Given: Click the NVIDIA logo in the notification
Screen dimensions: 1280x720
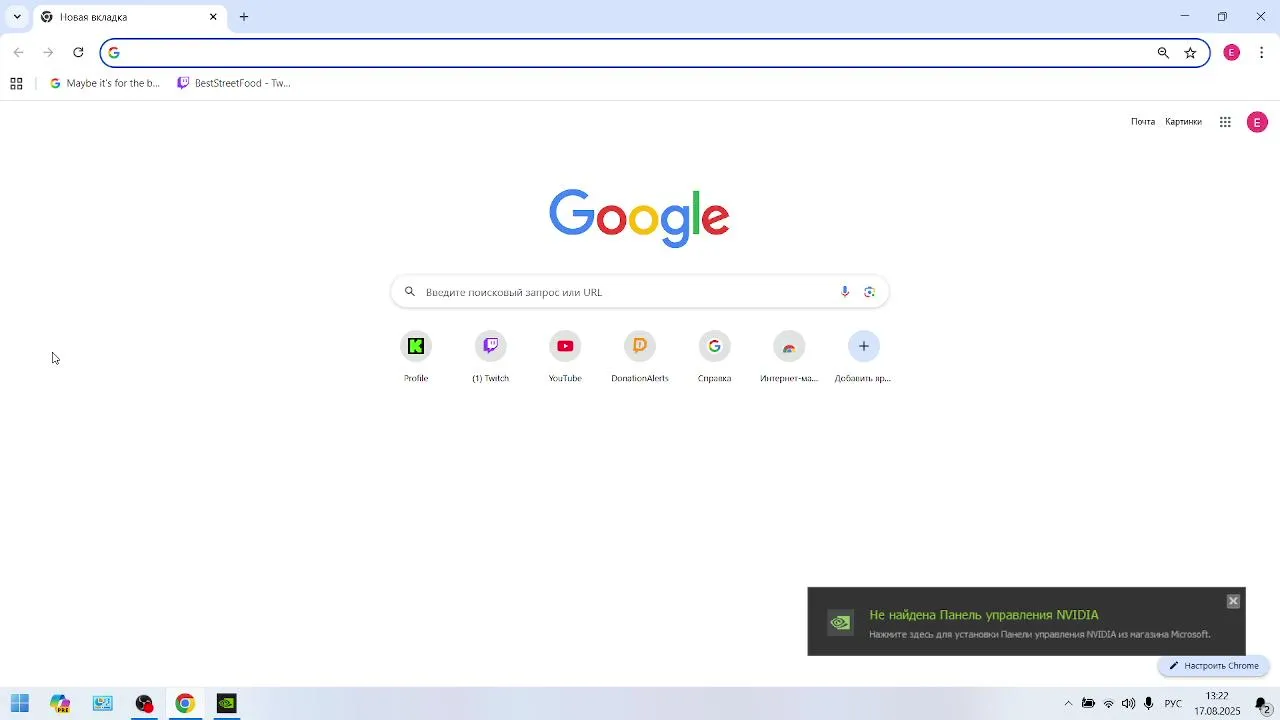Looking at the screenshot, I should tap(840, 623).
